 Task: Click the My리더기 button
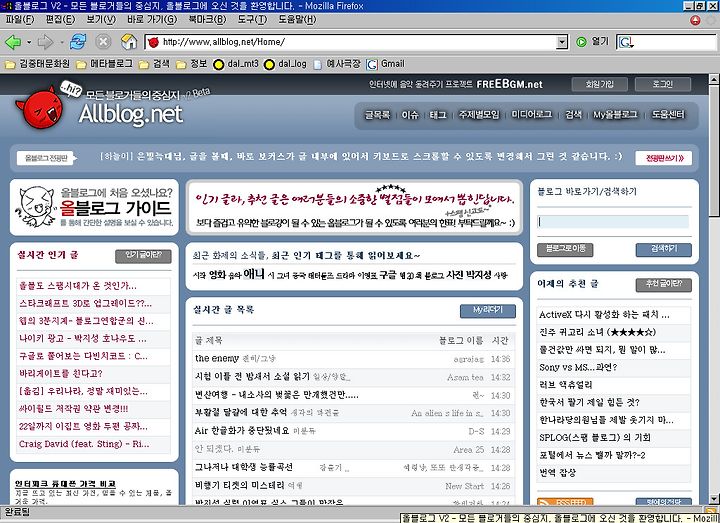pos(488,310)
